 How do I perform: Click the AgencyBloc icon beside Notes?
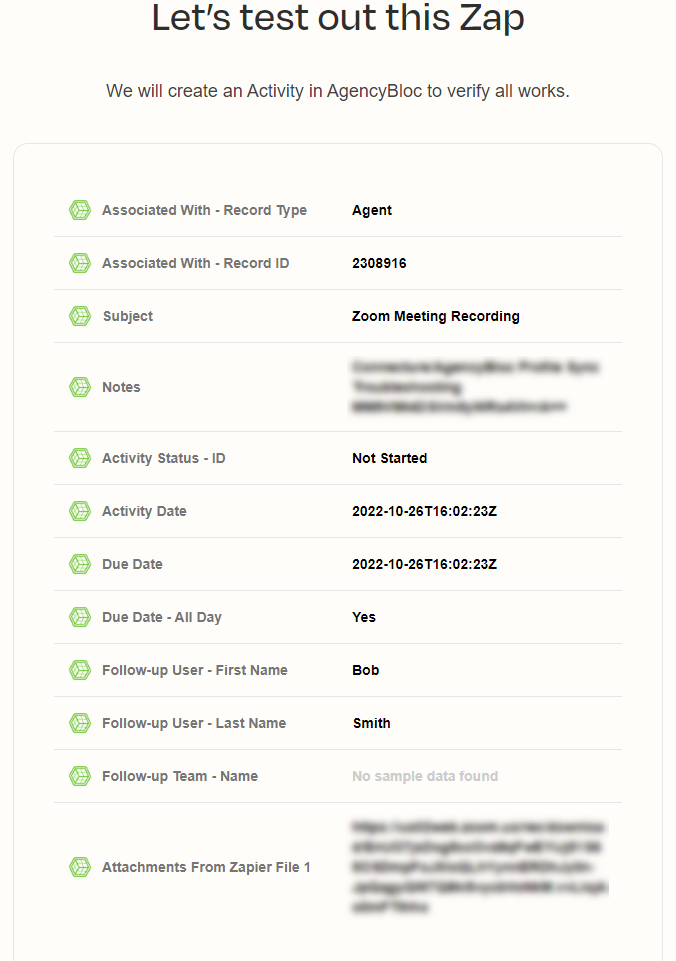[x=80, y=387]
